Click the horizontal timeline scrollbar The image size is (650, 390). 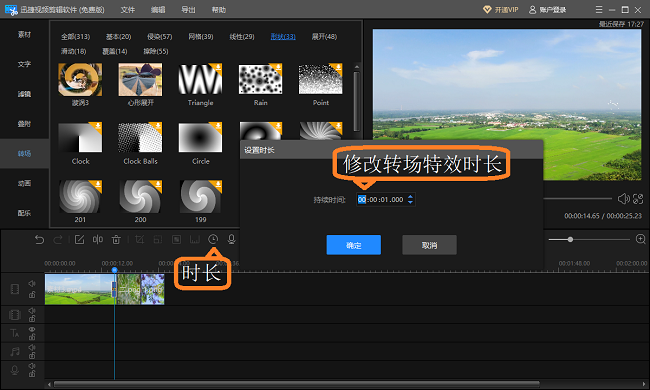point(296,384)
